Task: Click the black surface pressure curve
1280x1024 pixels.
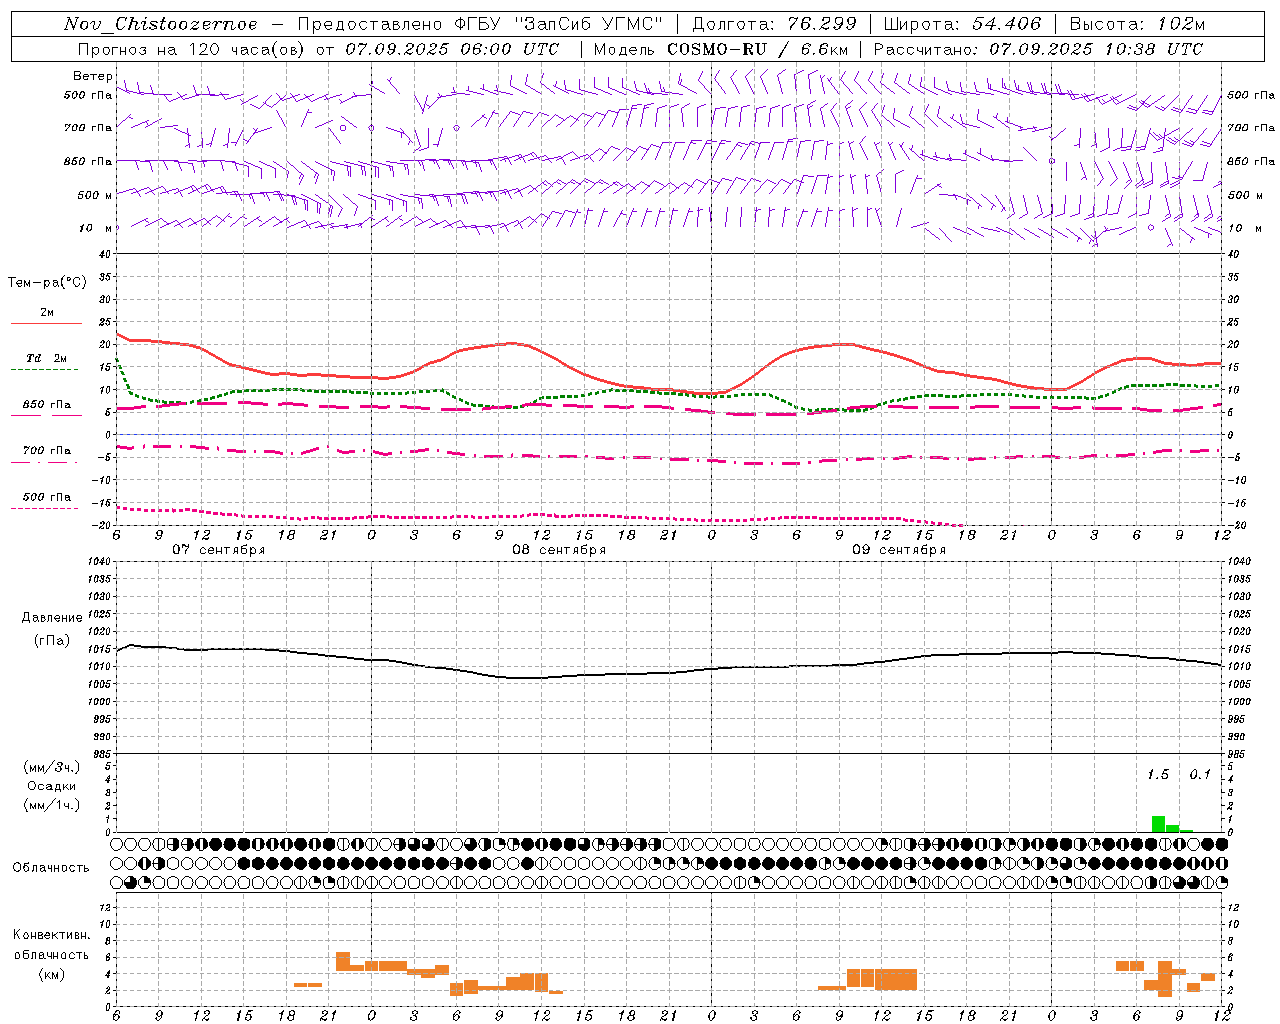Action: tap(668, 673)
